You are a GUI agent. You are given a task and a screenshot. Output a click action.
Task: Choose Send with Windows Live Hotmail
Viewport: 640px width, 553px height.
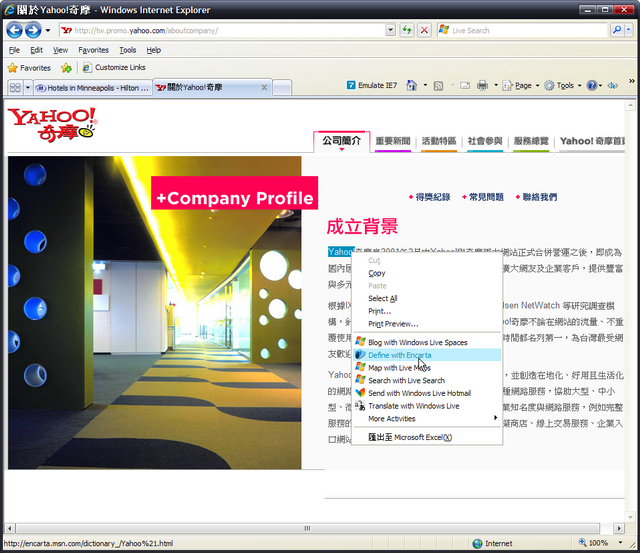(427, 393)
